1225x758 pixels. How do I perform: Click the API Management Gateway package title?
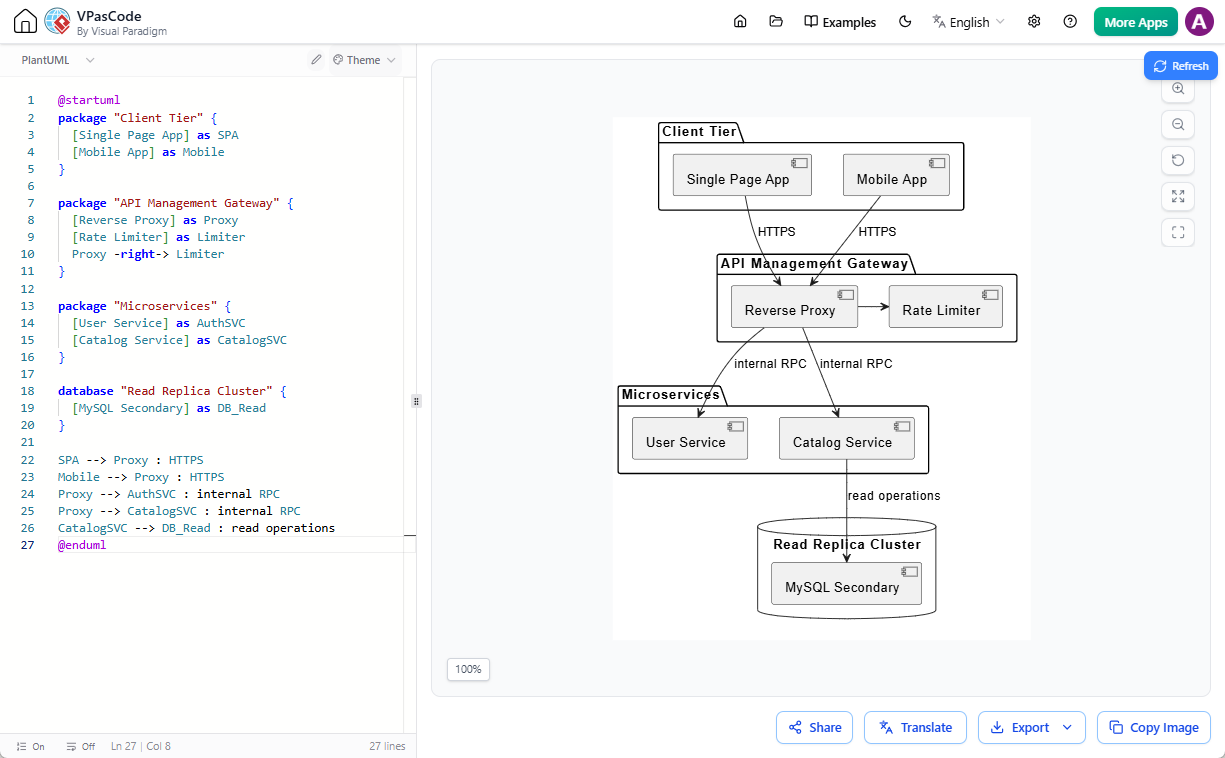point(814,264)
